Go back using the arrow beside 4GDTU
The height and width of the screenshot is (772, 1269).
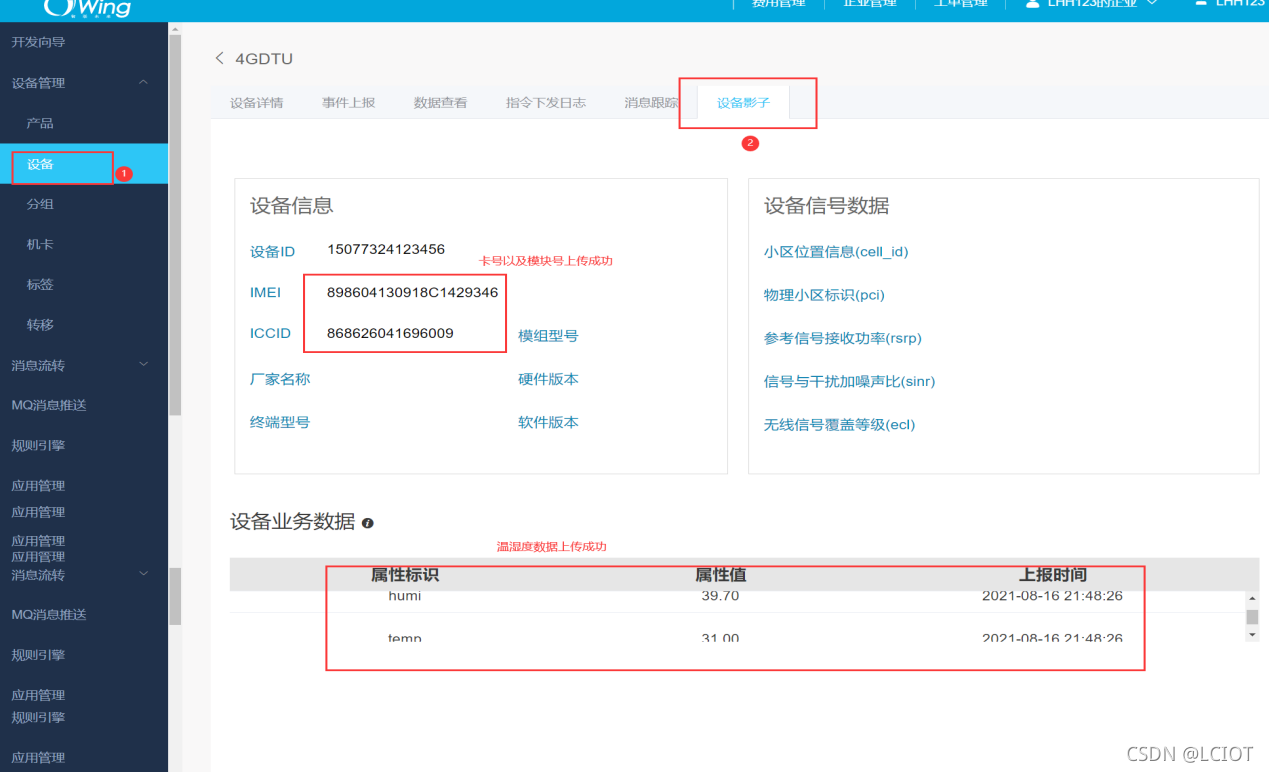pyautogui.click(x=220, y=58)
